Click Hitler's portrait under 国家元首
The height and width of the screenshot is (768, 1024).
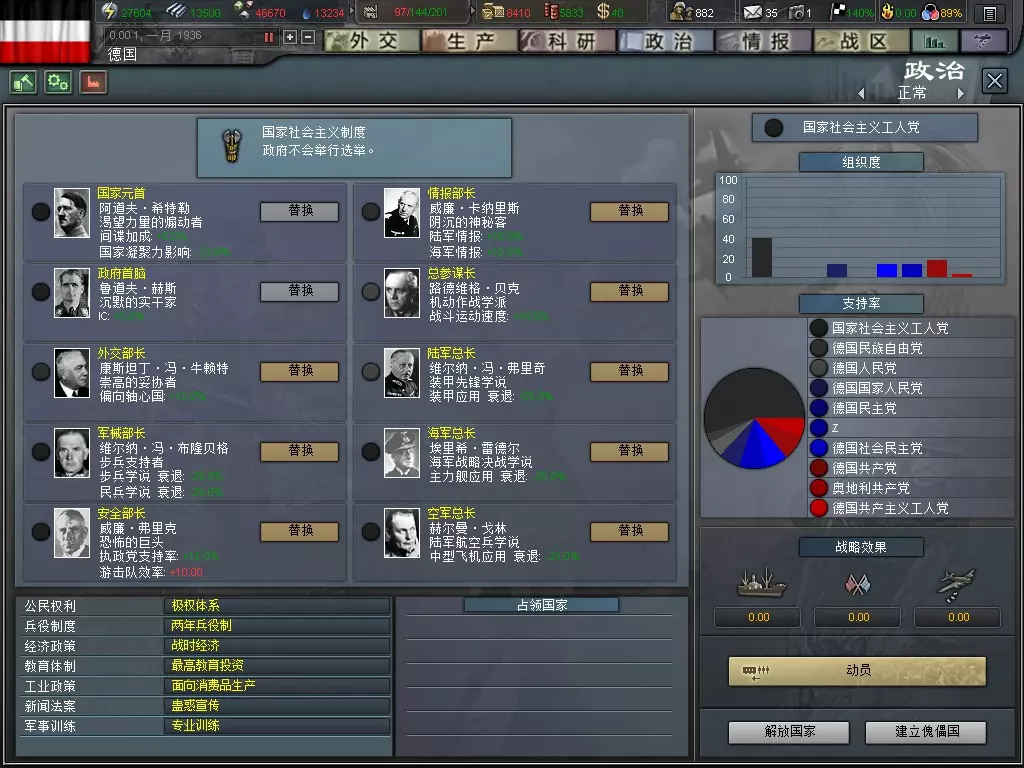click(x=72, y=213)
